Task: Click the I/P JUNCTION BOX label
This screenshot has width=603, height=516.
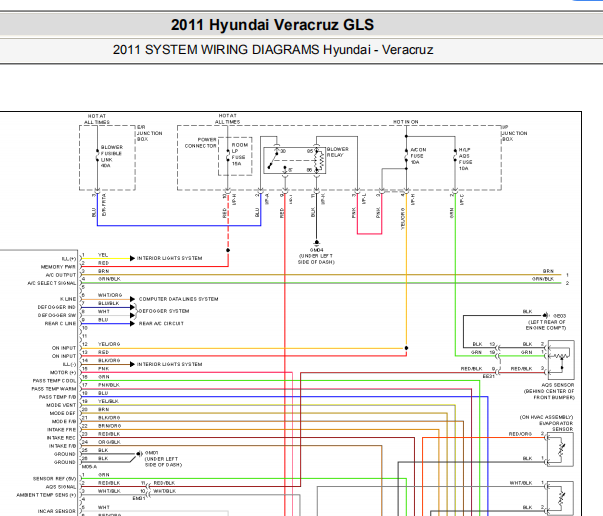Action: [514, 133]
